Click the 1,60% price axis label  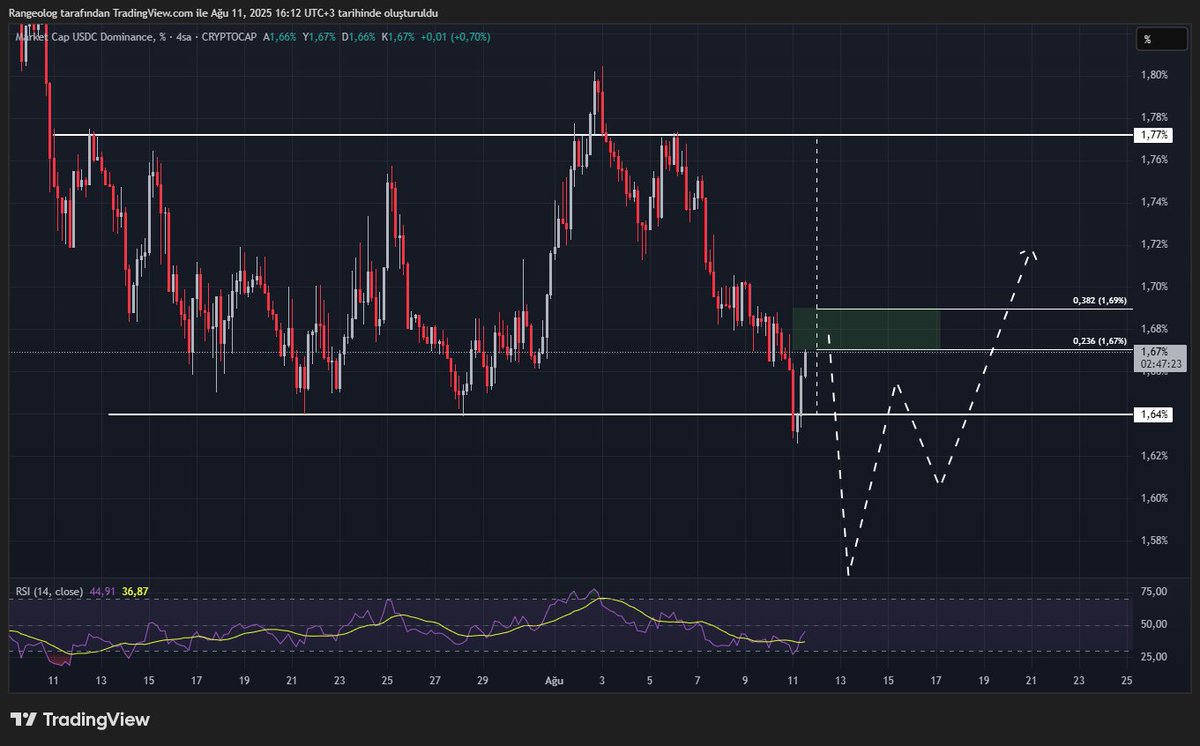click(1154, 498)
